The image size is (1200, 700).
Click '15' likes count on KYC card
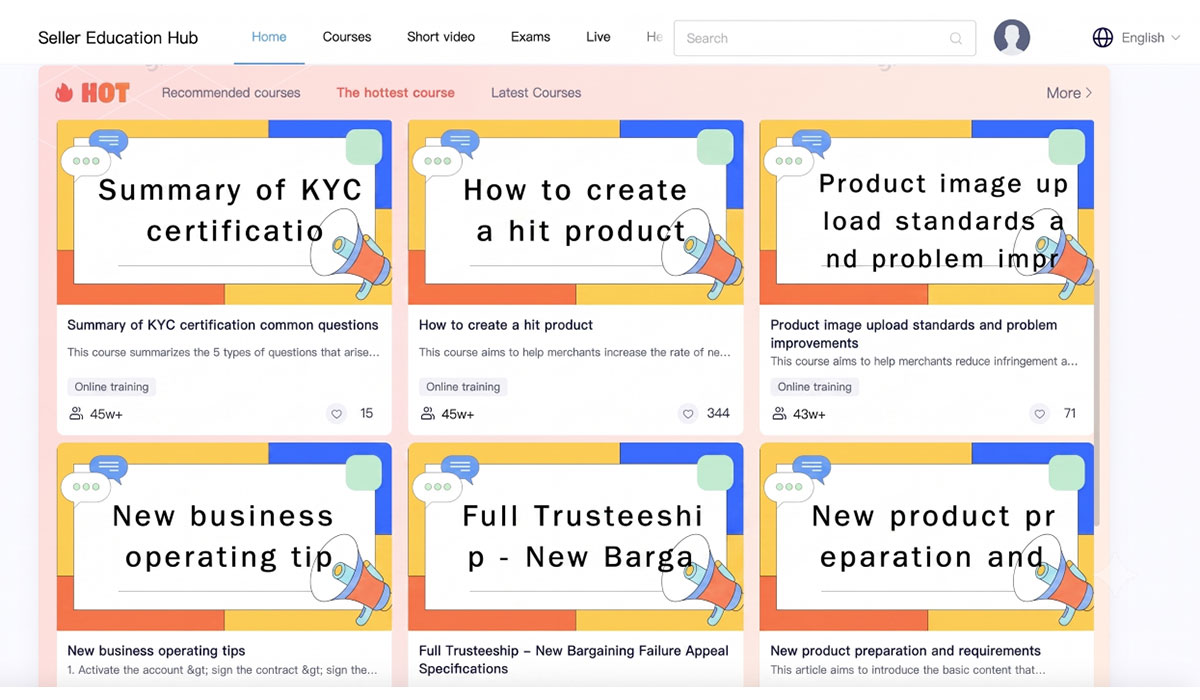pyautogui.click(x=367, y=413)
